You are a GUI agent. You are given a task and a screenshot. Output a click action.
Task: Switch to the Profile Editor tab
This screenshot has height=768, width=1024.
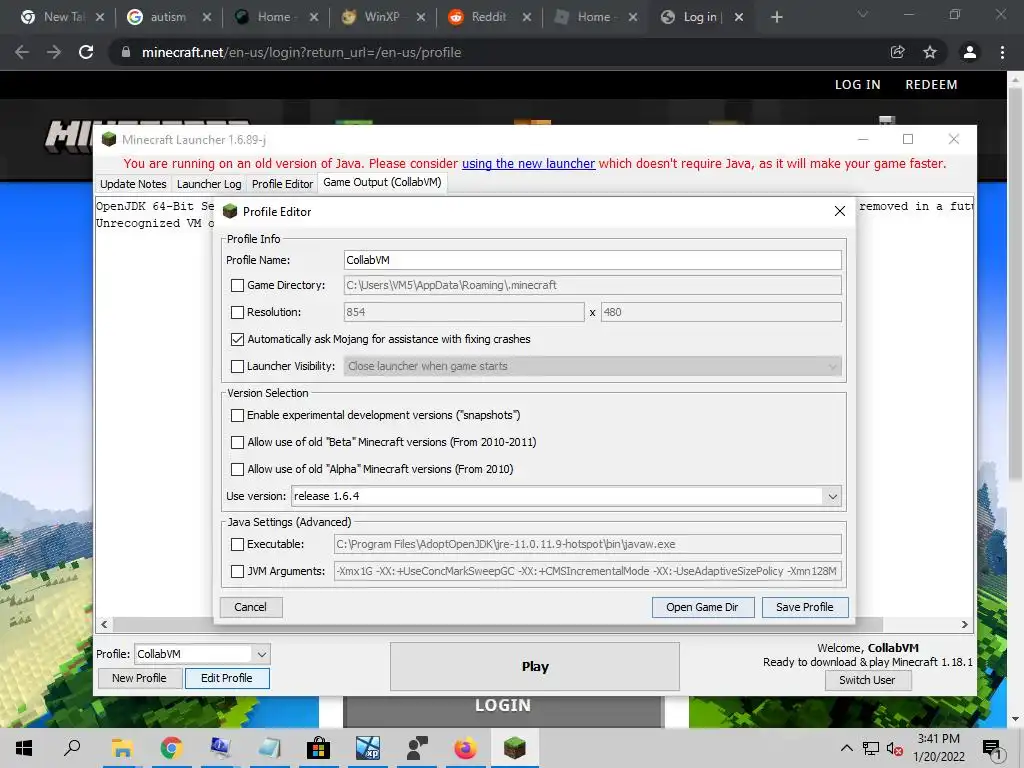pos(282,184)
